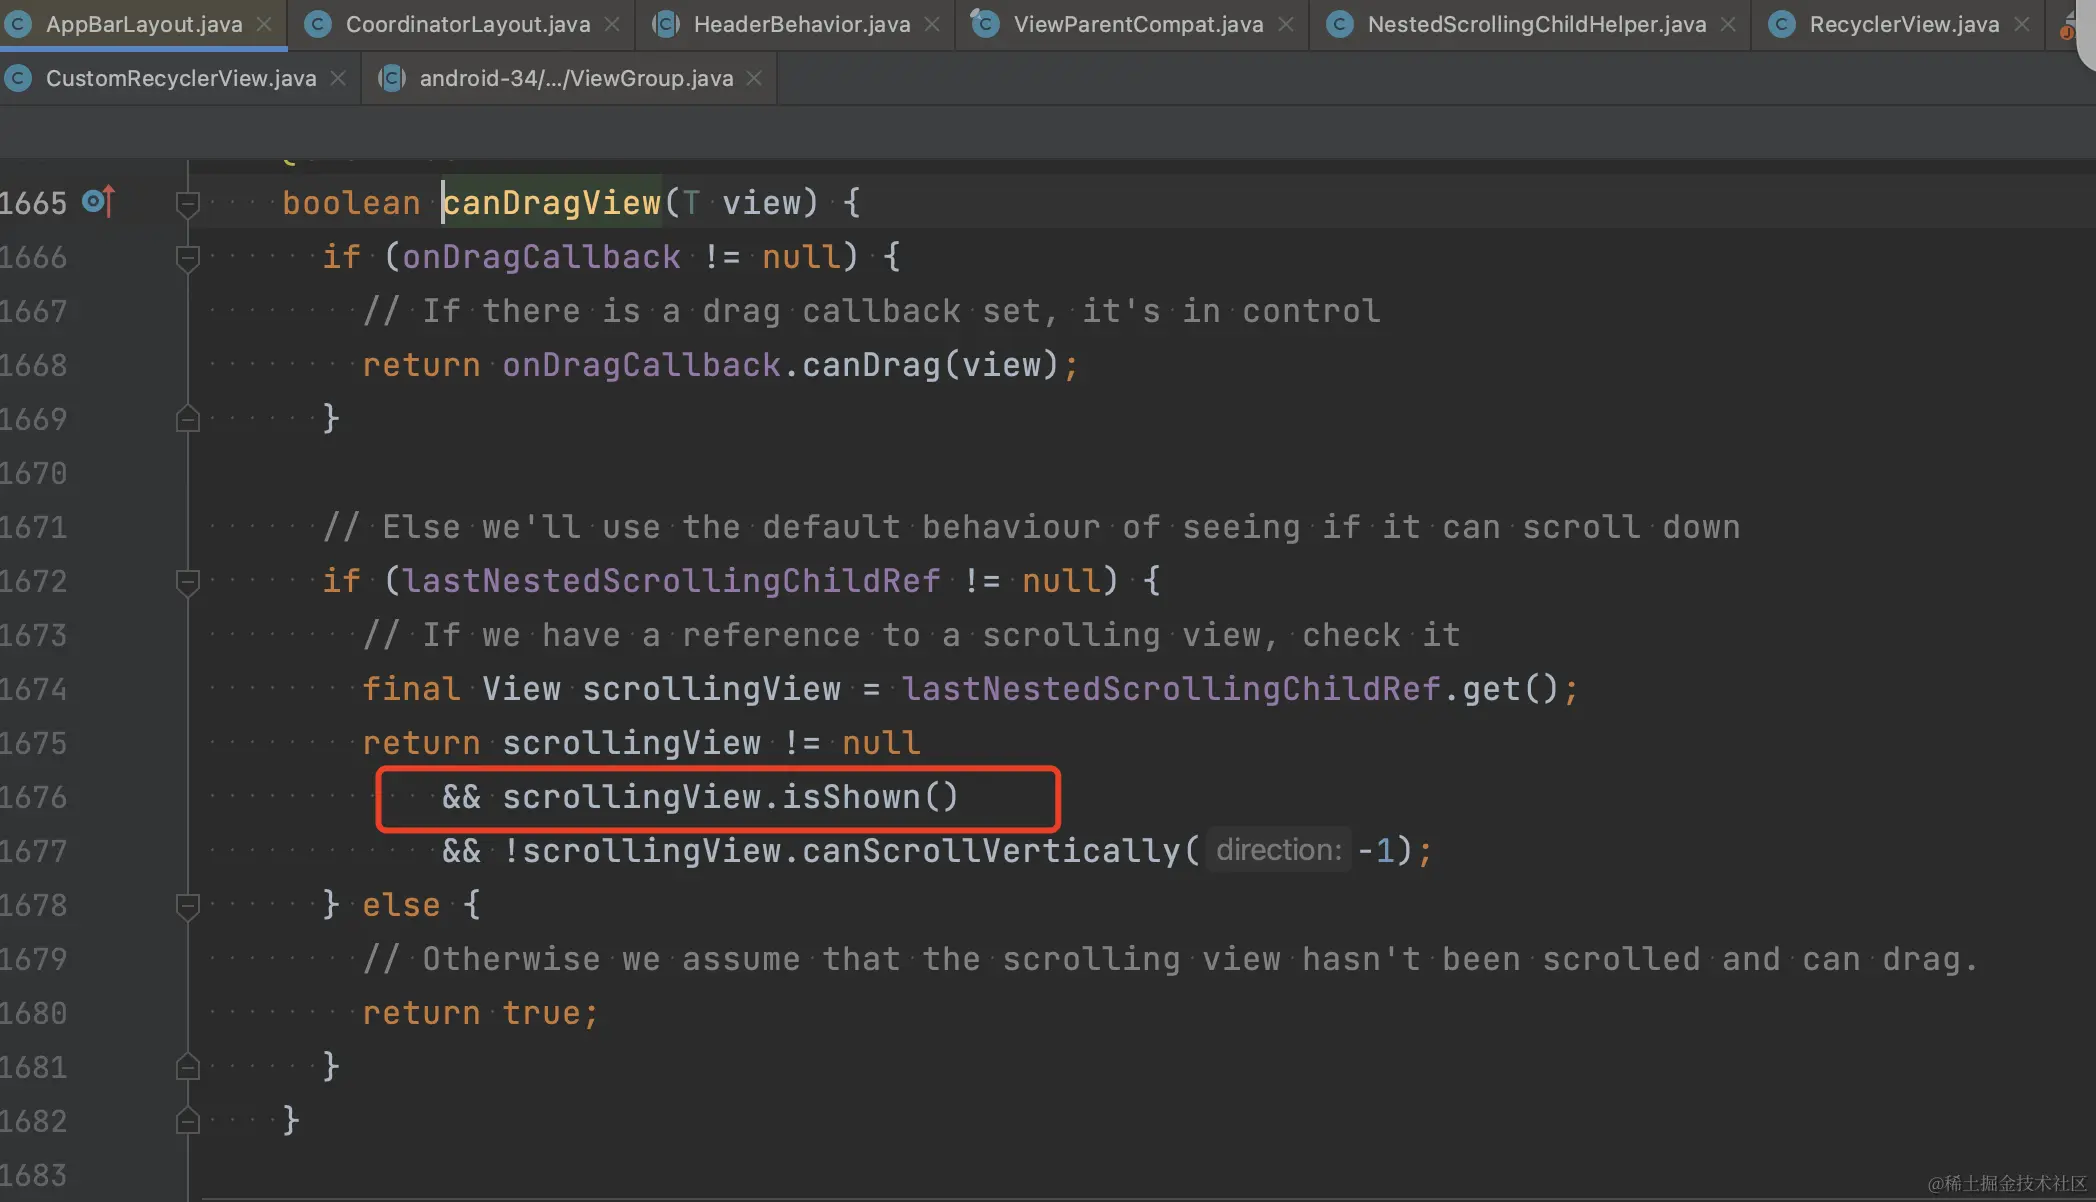Switch to the CoordinatorLayout.java tab
2096x1202 pixels.
(466, 24)
